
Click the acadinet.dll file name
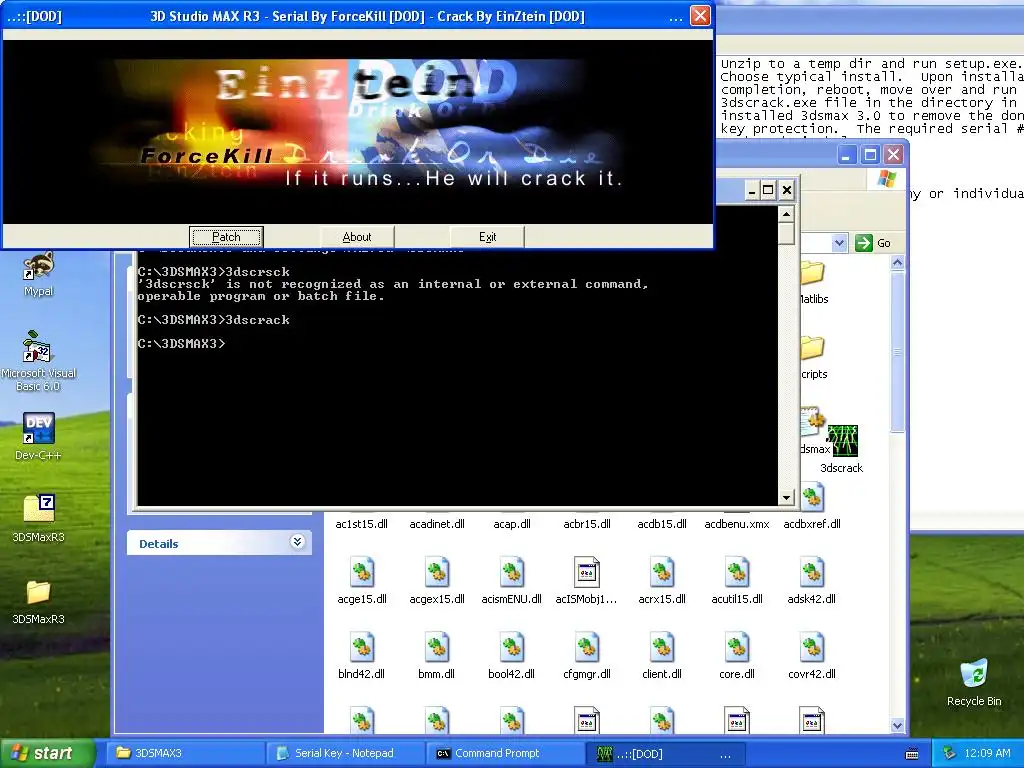(x=437, y=524)
